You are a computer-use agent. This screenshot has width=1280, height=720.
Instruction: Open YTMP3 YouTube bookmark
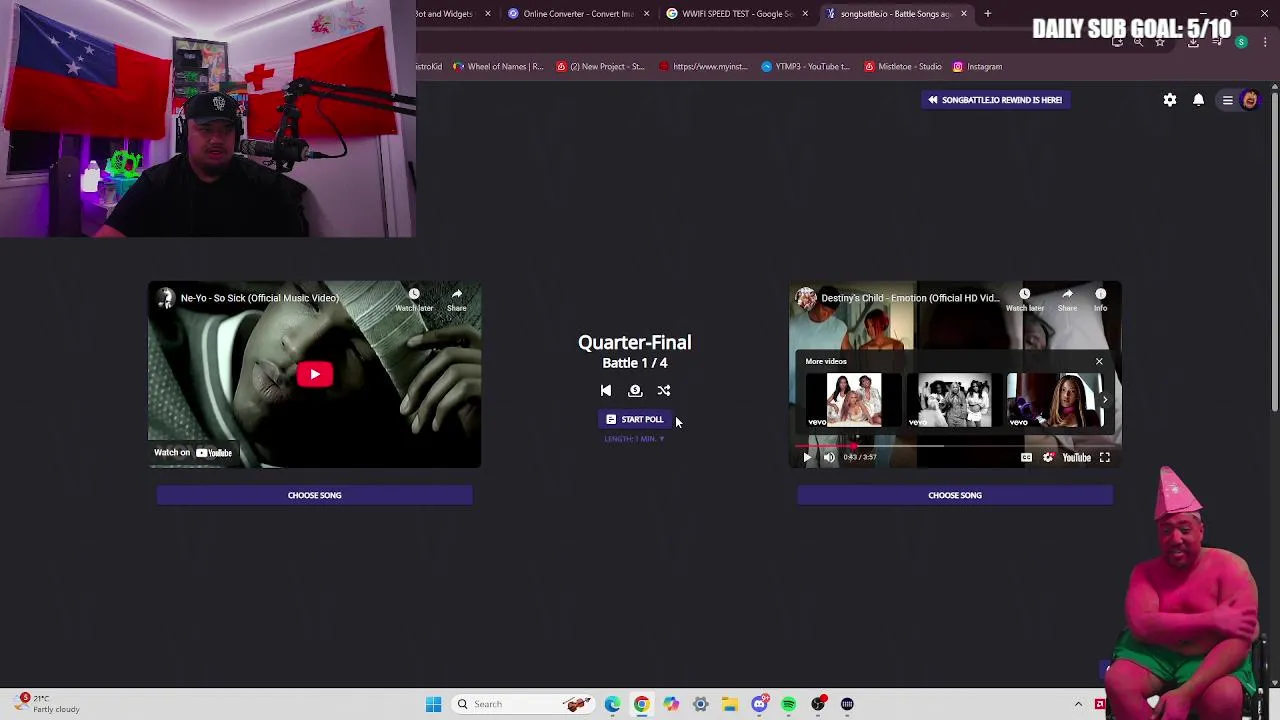coord(805,67)
